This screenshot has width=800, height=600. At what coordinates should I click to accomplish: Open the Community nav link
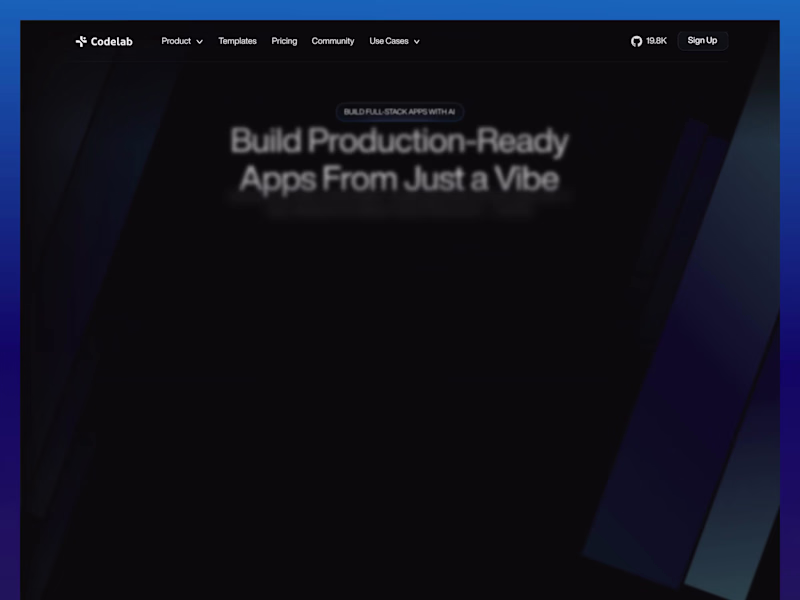pos(333,41)
